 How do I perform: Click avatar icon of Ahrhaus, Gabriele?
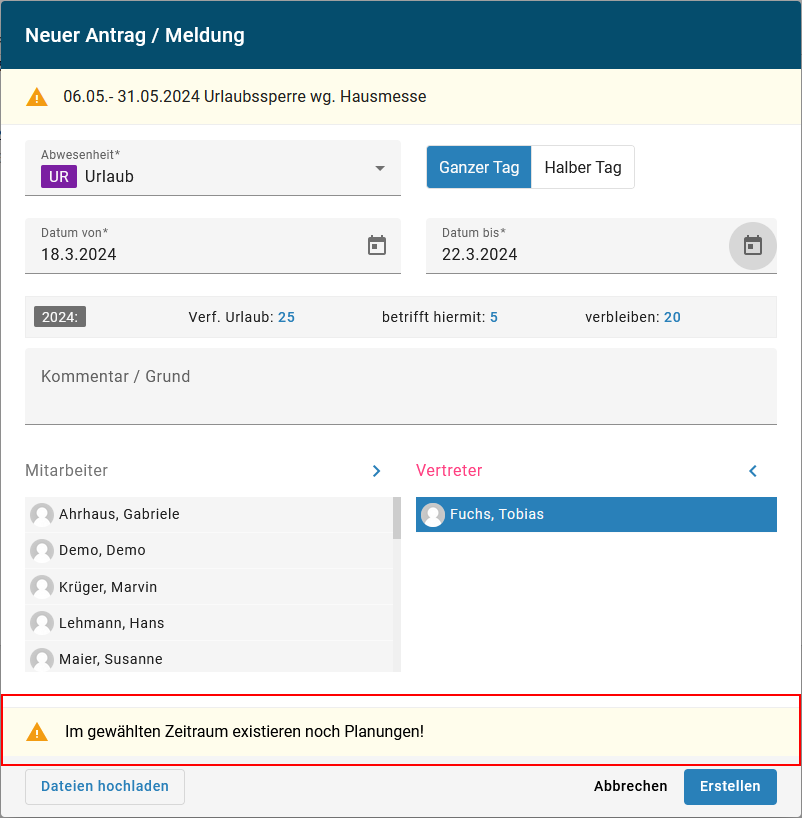(42, 514)
